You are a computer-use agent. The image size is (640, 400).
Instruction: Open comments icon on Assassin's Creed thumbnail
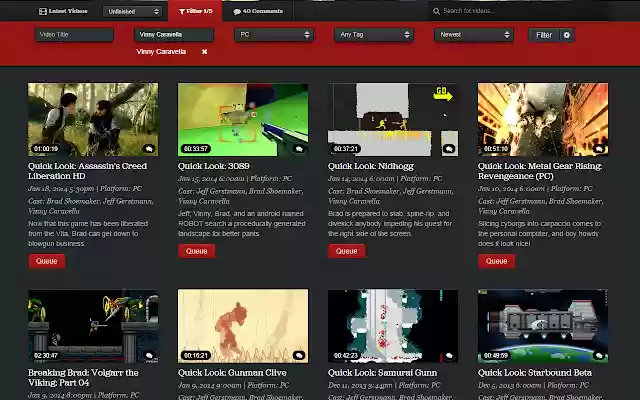tap(149, 149)
